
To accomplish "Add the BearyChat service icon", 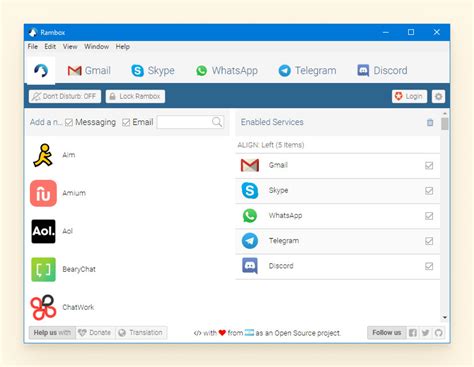I will tap(43, 269).
